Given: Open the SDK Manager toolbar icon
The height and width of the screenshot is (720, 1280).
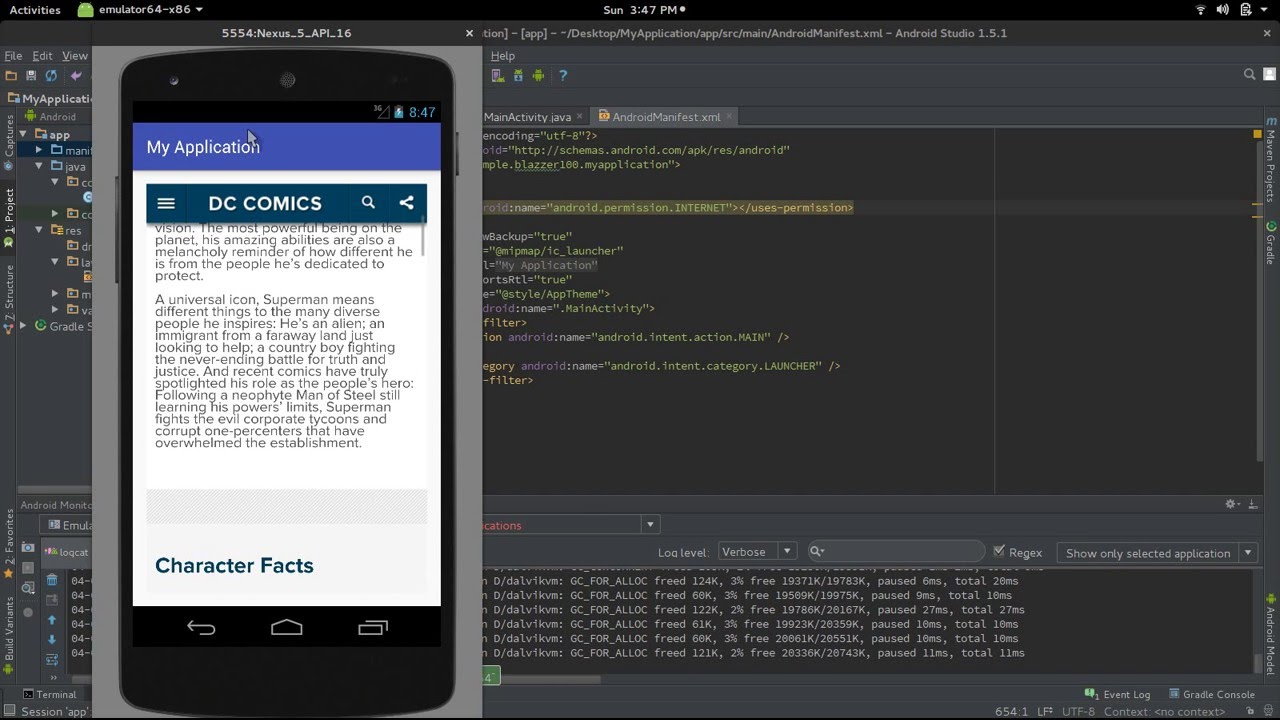Looking at the screenshot, I should point(518,75).
